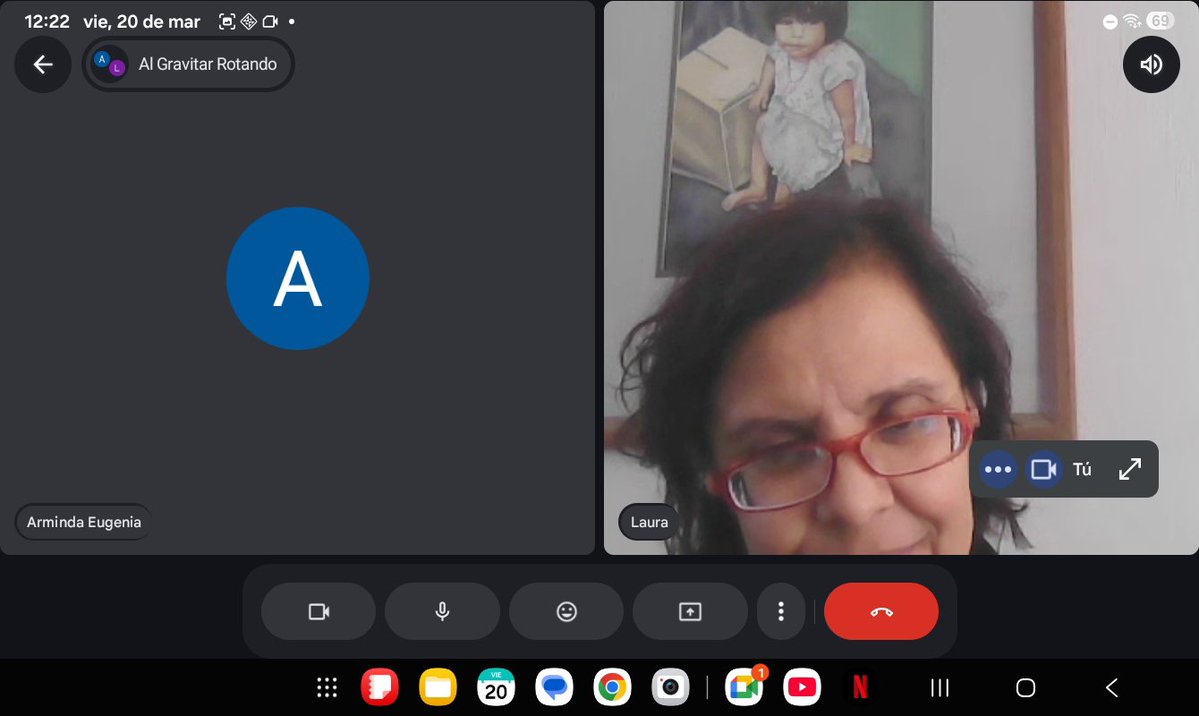Mute the microphone
Image resolution: width=1199 pixels, height=716 pixels.
click(x=442, y=611)
